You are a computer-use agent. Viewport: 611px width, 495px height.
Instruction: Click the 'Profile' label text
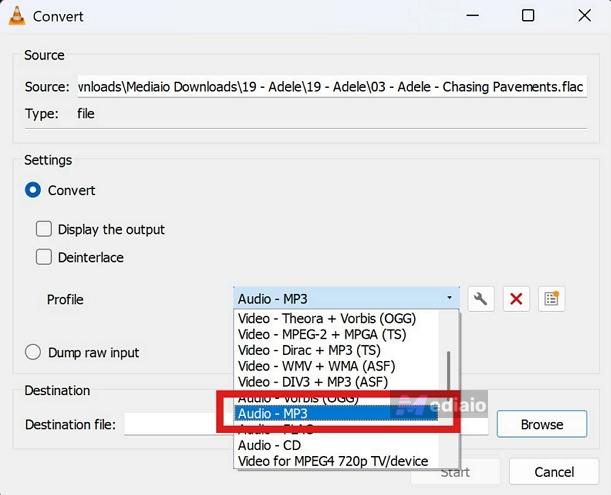[65, 299]
